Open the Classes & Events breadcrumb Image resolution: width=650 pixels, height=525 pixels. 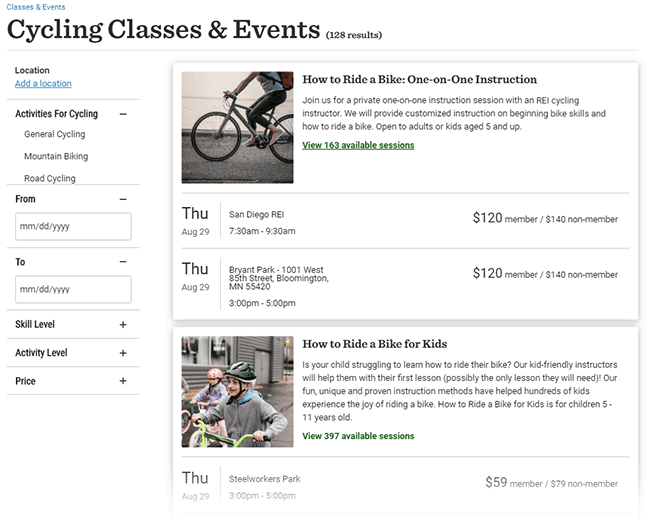point(36,7)
